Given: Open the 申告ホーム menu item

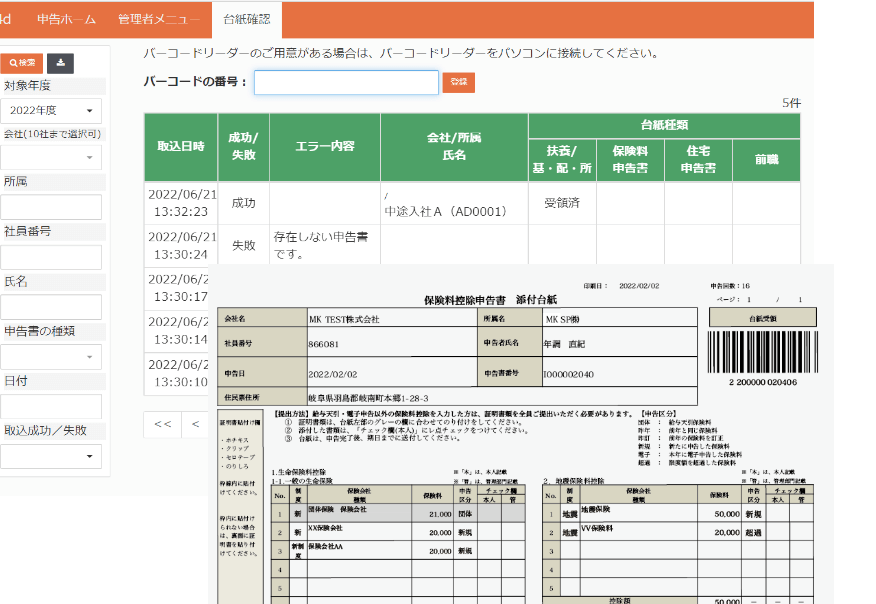Looking at the screenshot, I should [66, 20].
